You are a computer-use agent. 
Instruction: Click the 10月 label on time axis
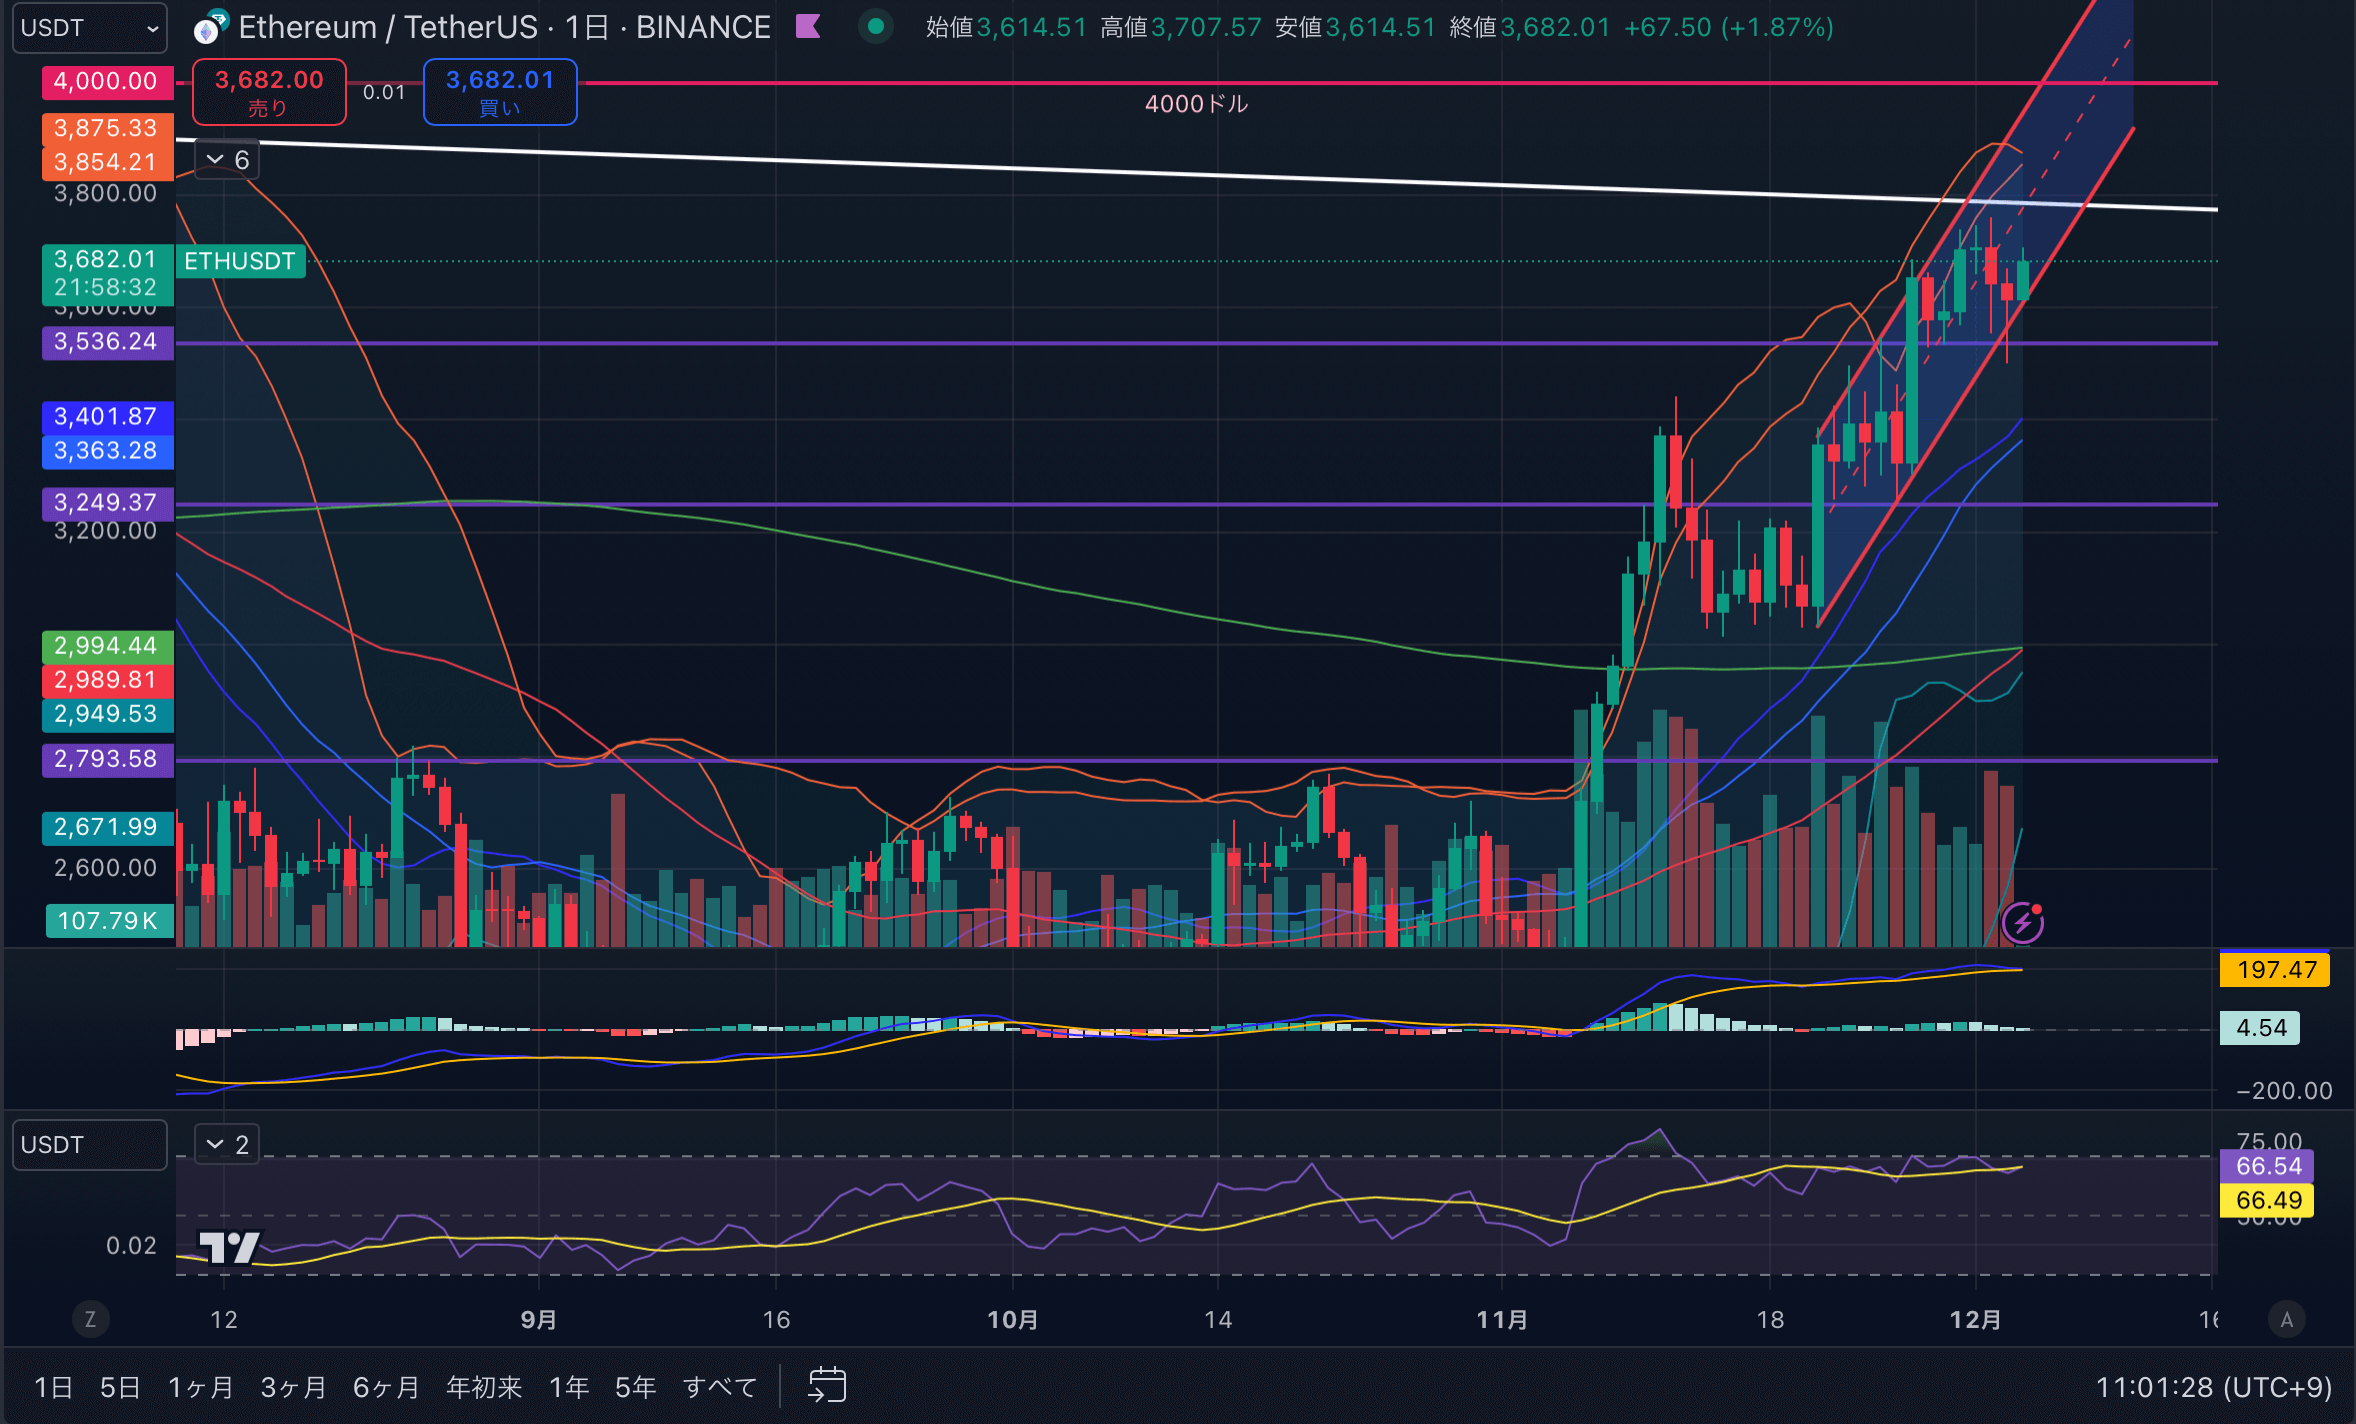(1012, 1320)
